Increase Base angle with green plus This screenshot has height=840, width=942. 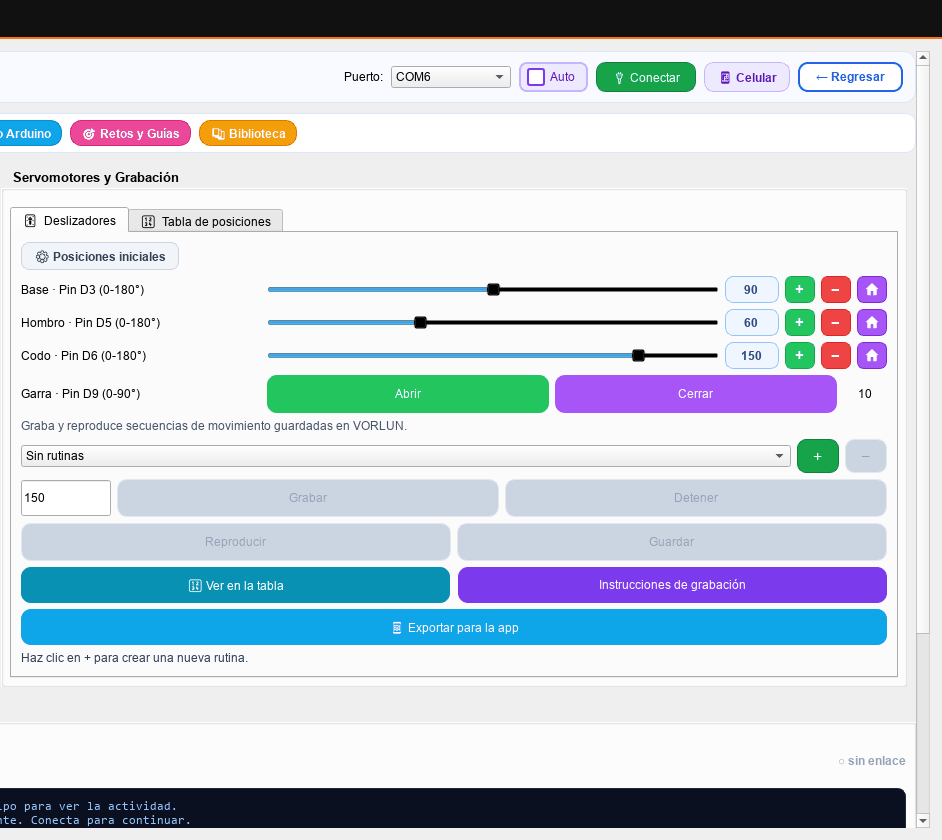point(800,290)
